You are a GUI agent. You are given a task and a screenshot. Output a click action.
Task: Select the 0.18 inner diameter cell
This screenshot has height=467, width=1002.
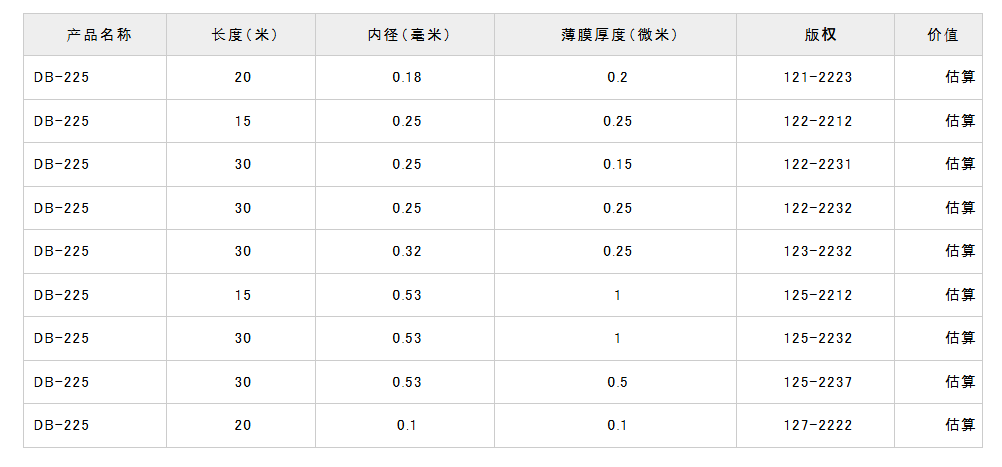click(x=407, y=77)
